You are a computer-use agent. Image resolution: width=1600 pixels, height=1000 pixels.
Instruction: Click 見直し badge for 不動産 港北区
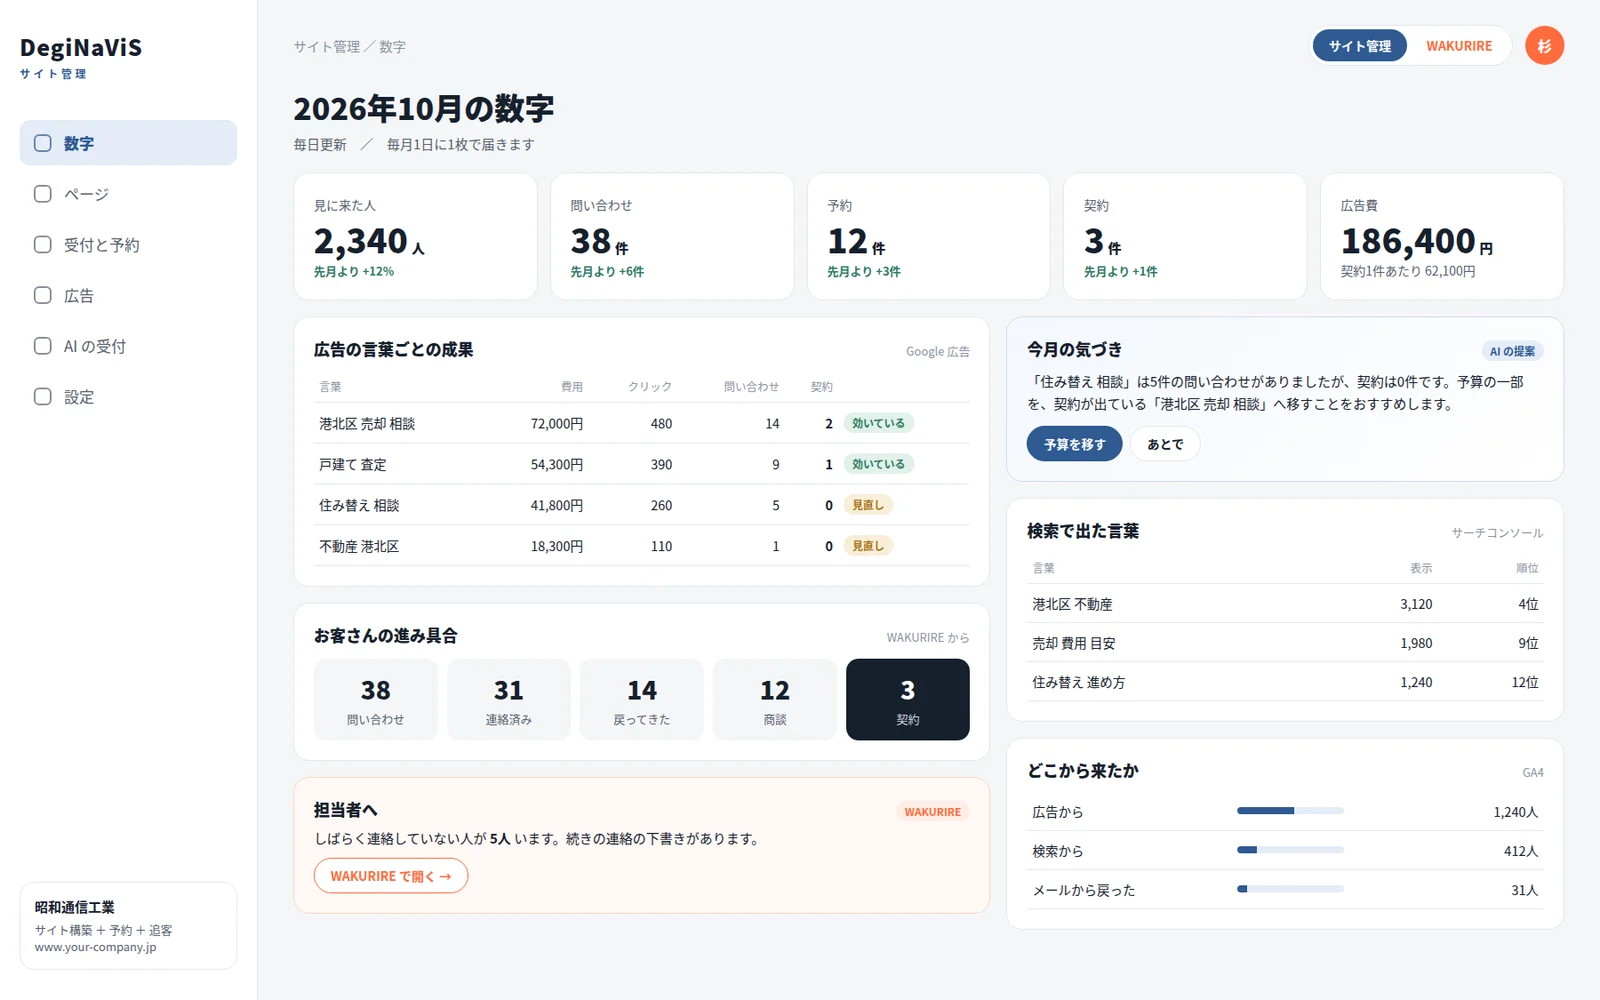(x=868, y=546)
